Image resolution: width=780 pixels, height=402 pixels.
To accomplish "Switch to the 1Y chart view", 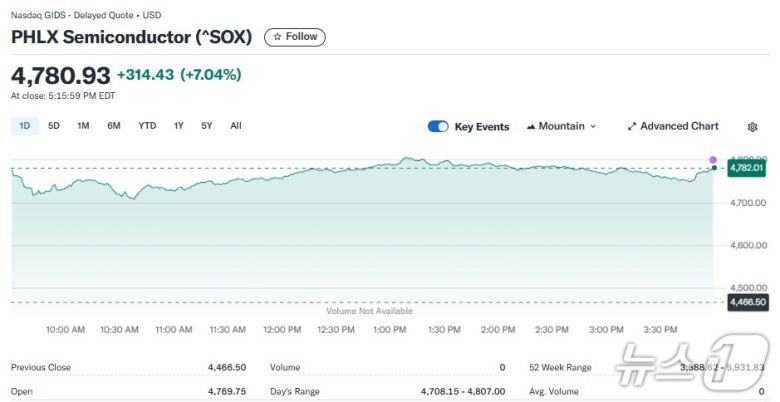I will click(179, 126).
